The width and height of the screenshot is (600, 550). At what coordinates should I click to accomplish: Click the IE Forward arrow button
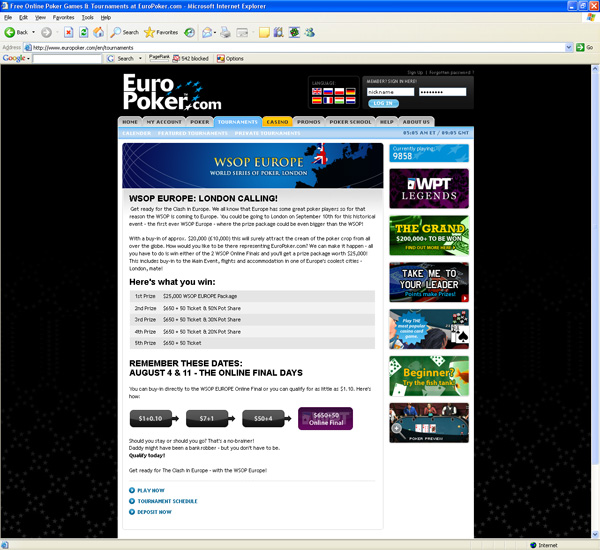[46, 33]
